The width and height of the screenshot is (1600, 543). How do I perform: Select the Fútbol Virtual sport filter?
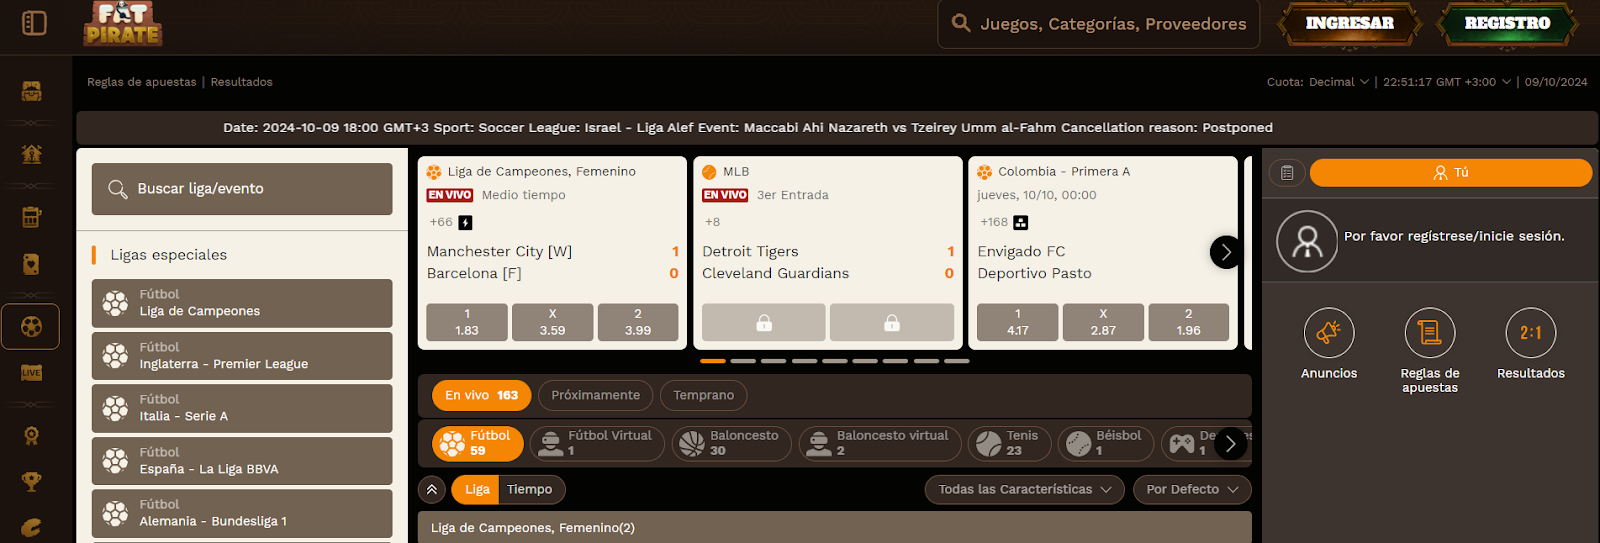pyautogui.click(x=597, y=443)
